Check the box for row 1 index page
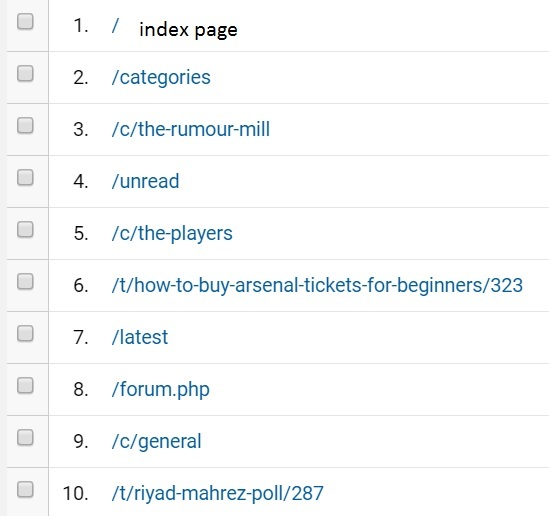Viewport: 549px width, 526px height. click(x=25, y=21)
